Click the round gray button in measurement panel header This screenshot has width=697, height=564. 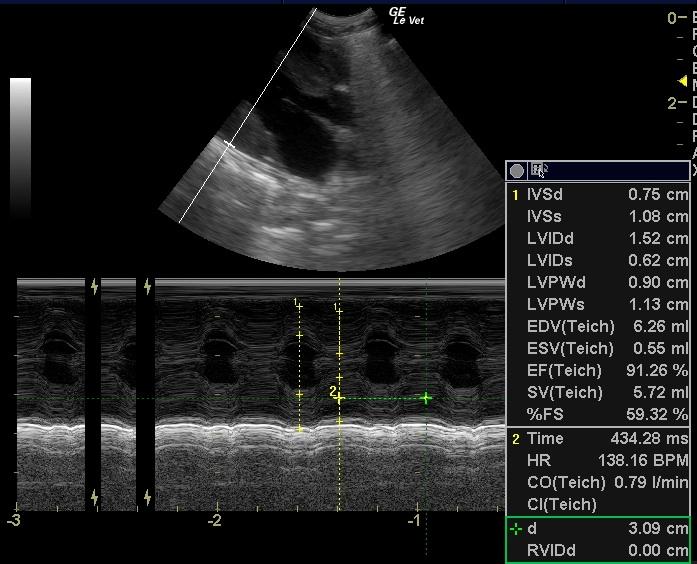[517, 171]
